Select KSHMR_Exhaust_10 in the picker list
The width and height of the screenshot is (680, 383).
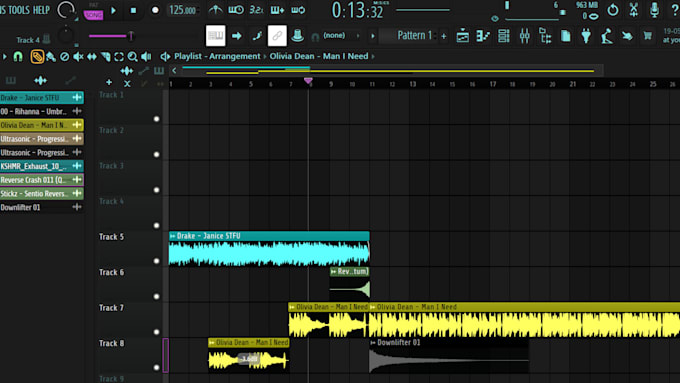click(x=41, y=166)
